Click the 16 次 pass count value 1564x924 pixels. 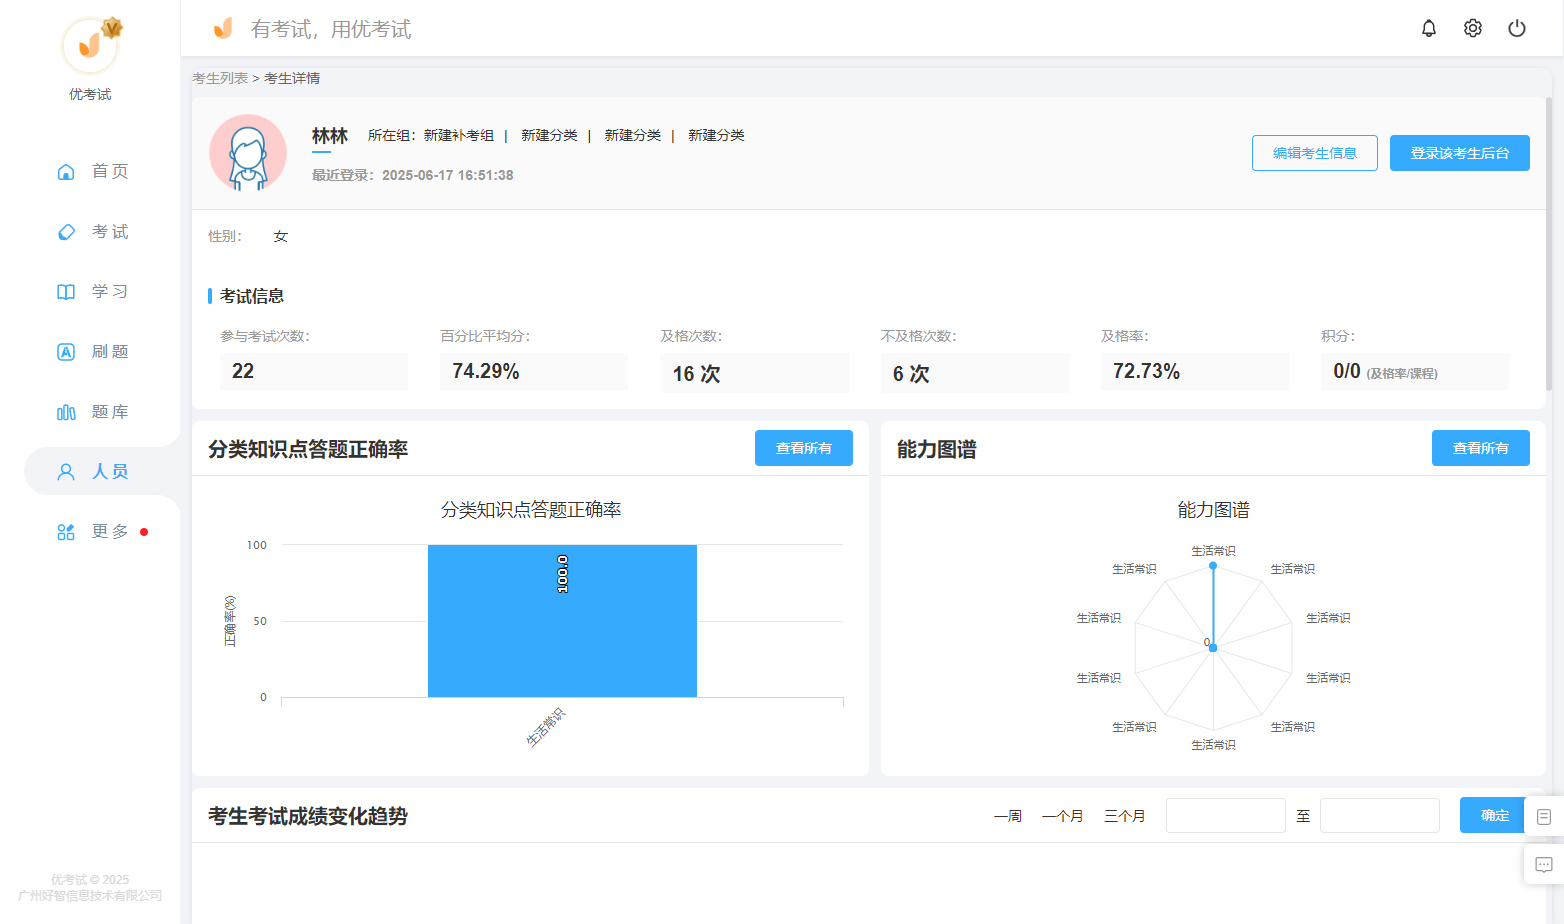pyautogui.click(x=697, y=374)
